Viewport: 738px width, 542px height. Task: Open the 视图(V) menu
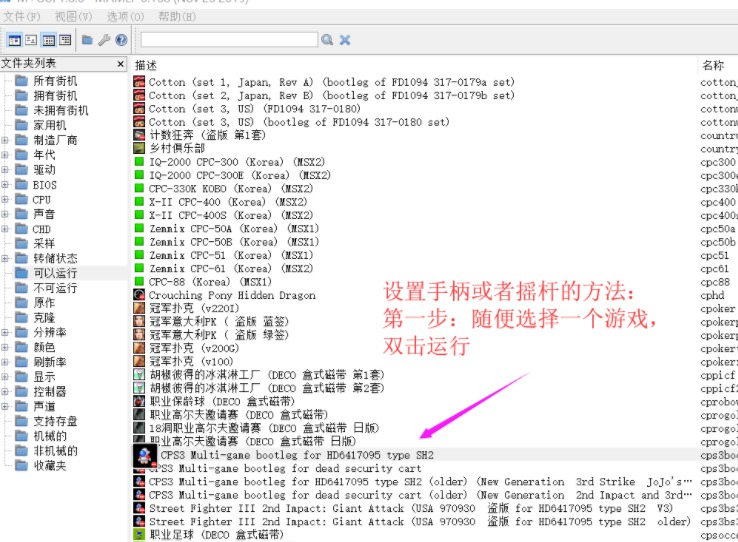click(73, 17)
